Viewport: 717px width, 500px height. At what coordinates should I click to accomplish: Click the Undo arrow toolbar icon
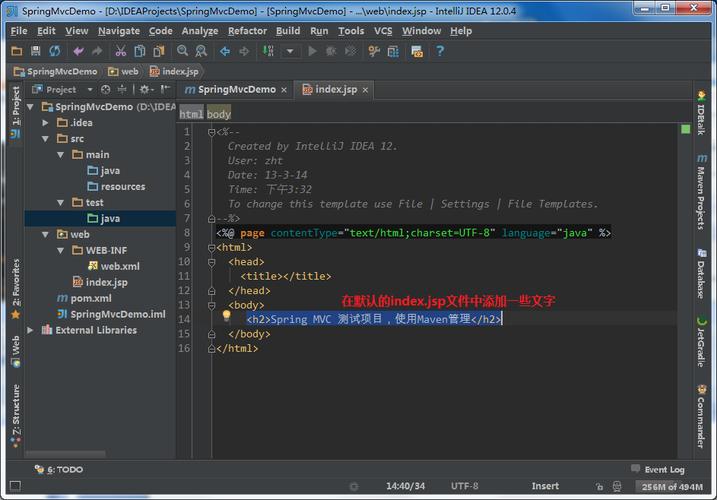pos(79,51)
